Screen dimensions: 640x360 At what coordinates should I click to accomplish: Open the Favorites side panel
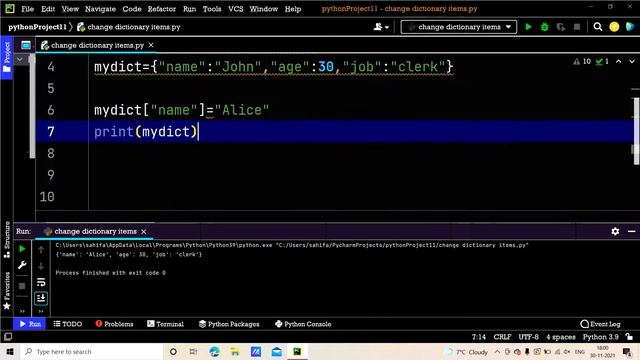[7, 291]
